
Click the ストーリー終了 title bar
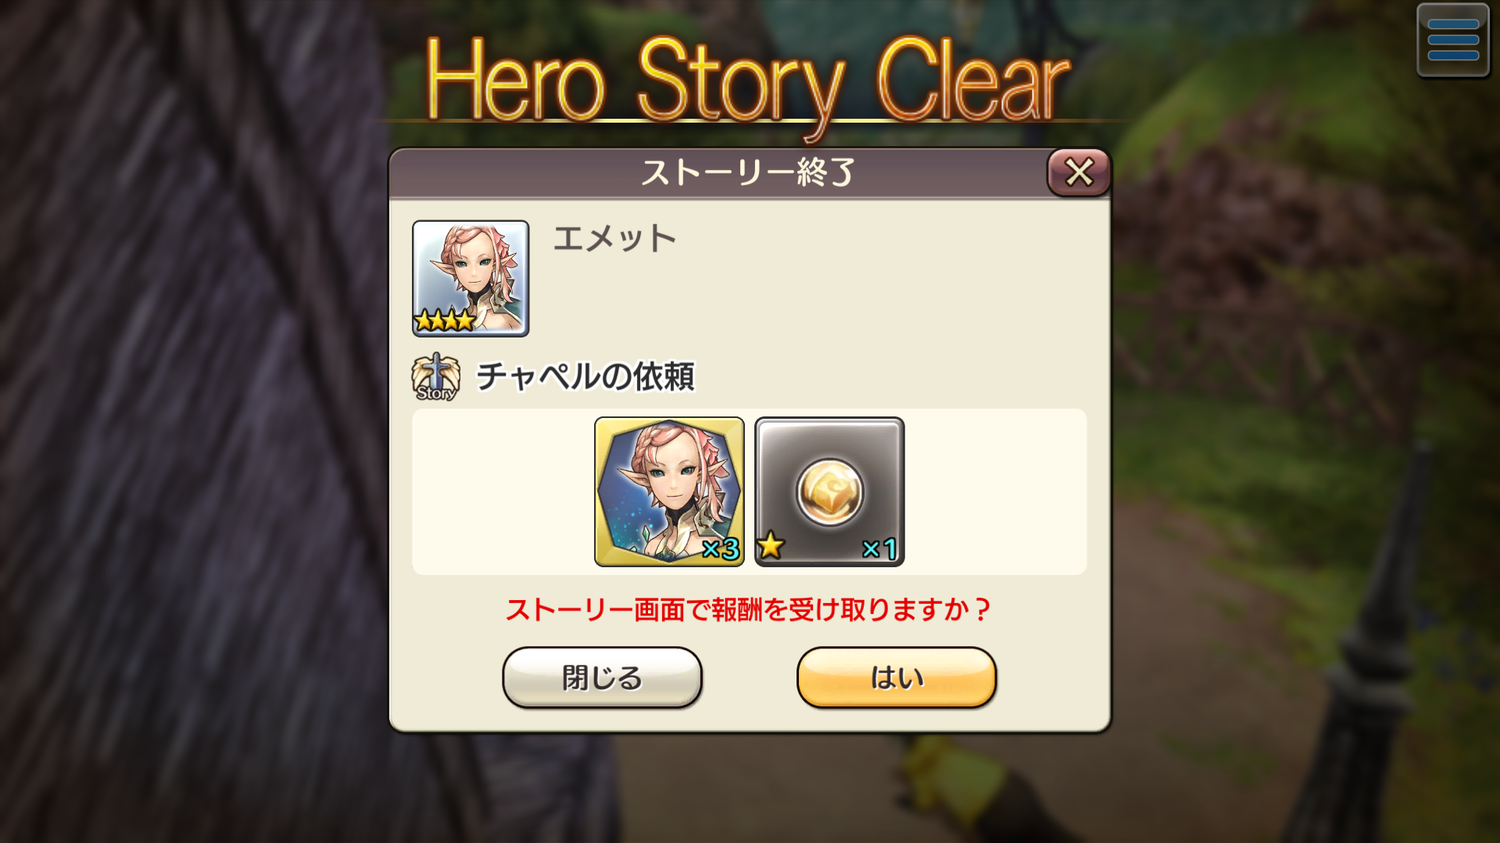(718, 173)
